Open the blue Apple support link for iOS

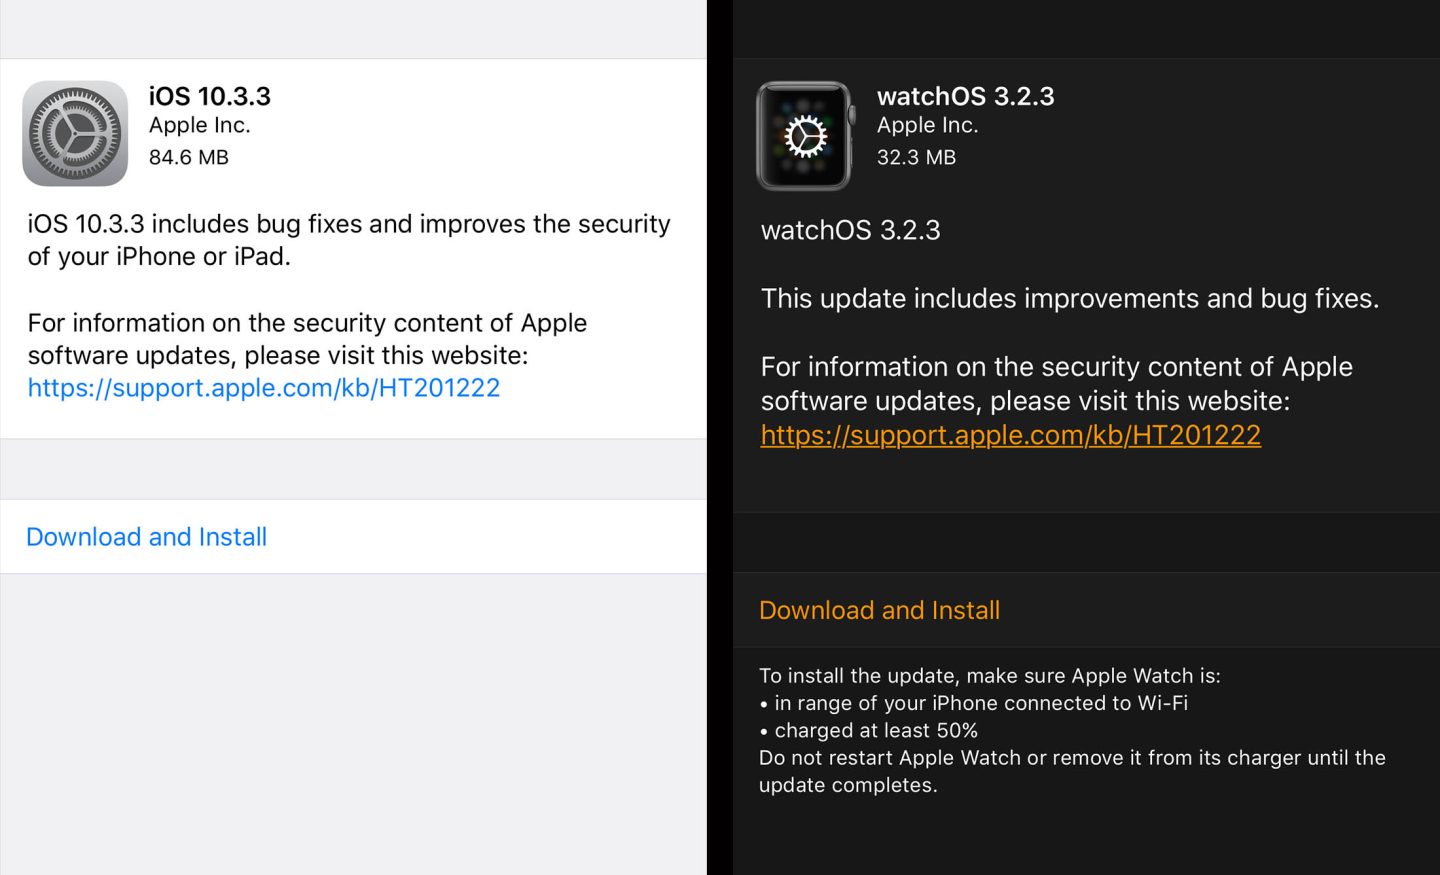point(264,388)
